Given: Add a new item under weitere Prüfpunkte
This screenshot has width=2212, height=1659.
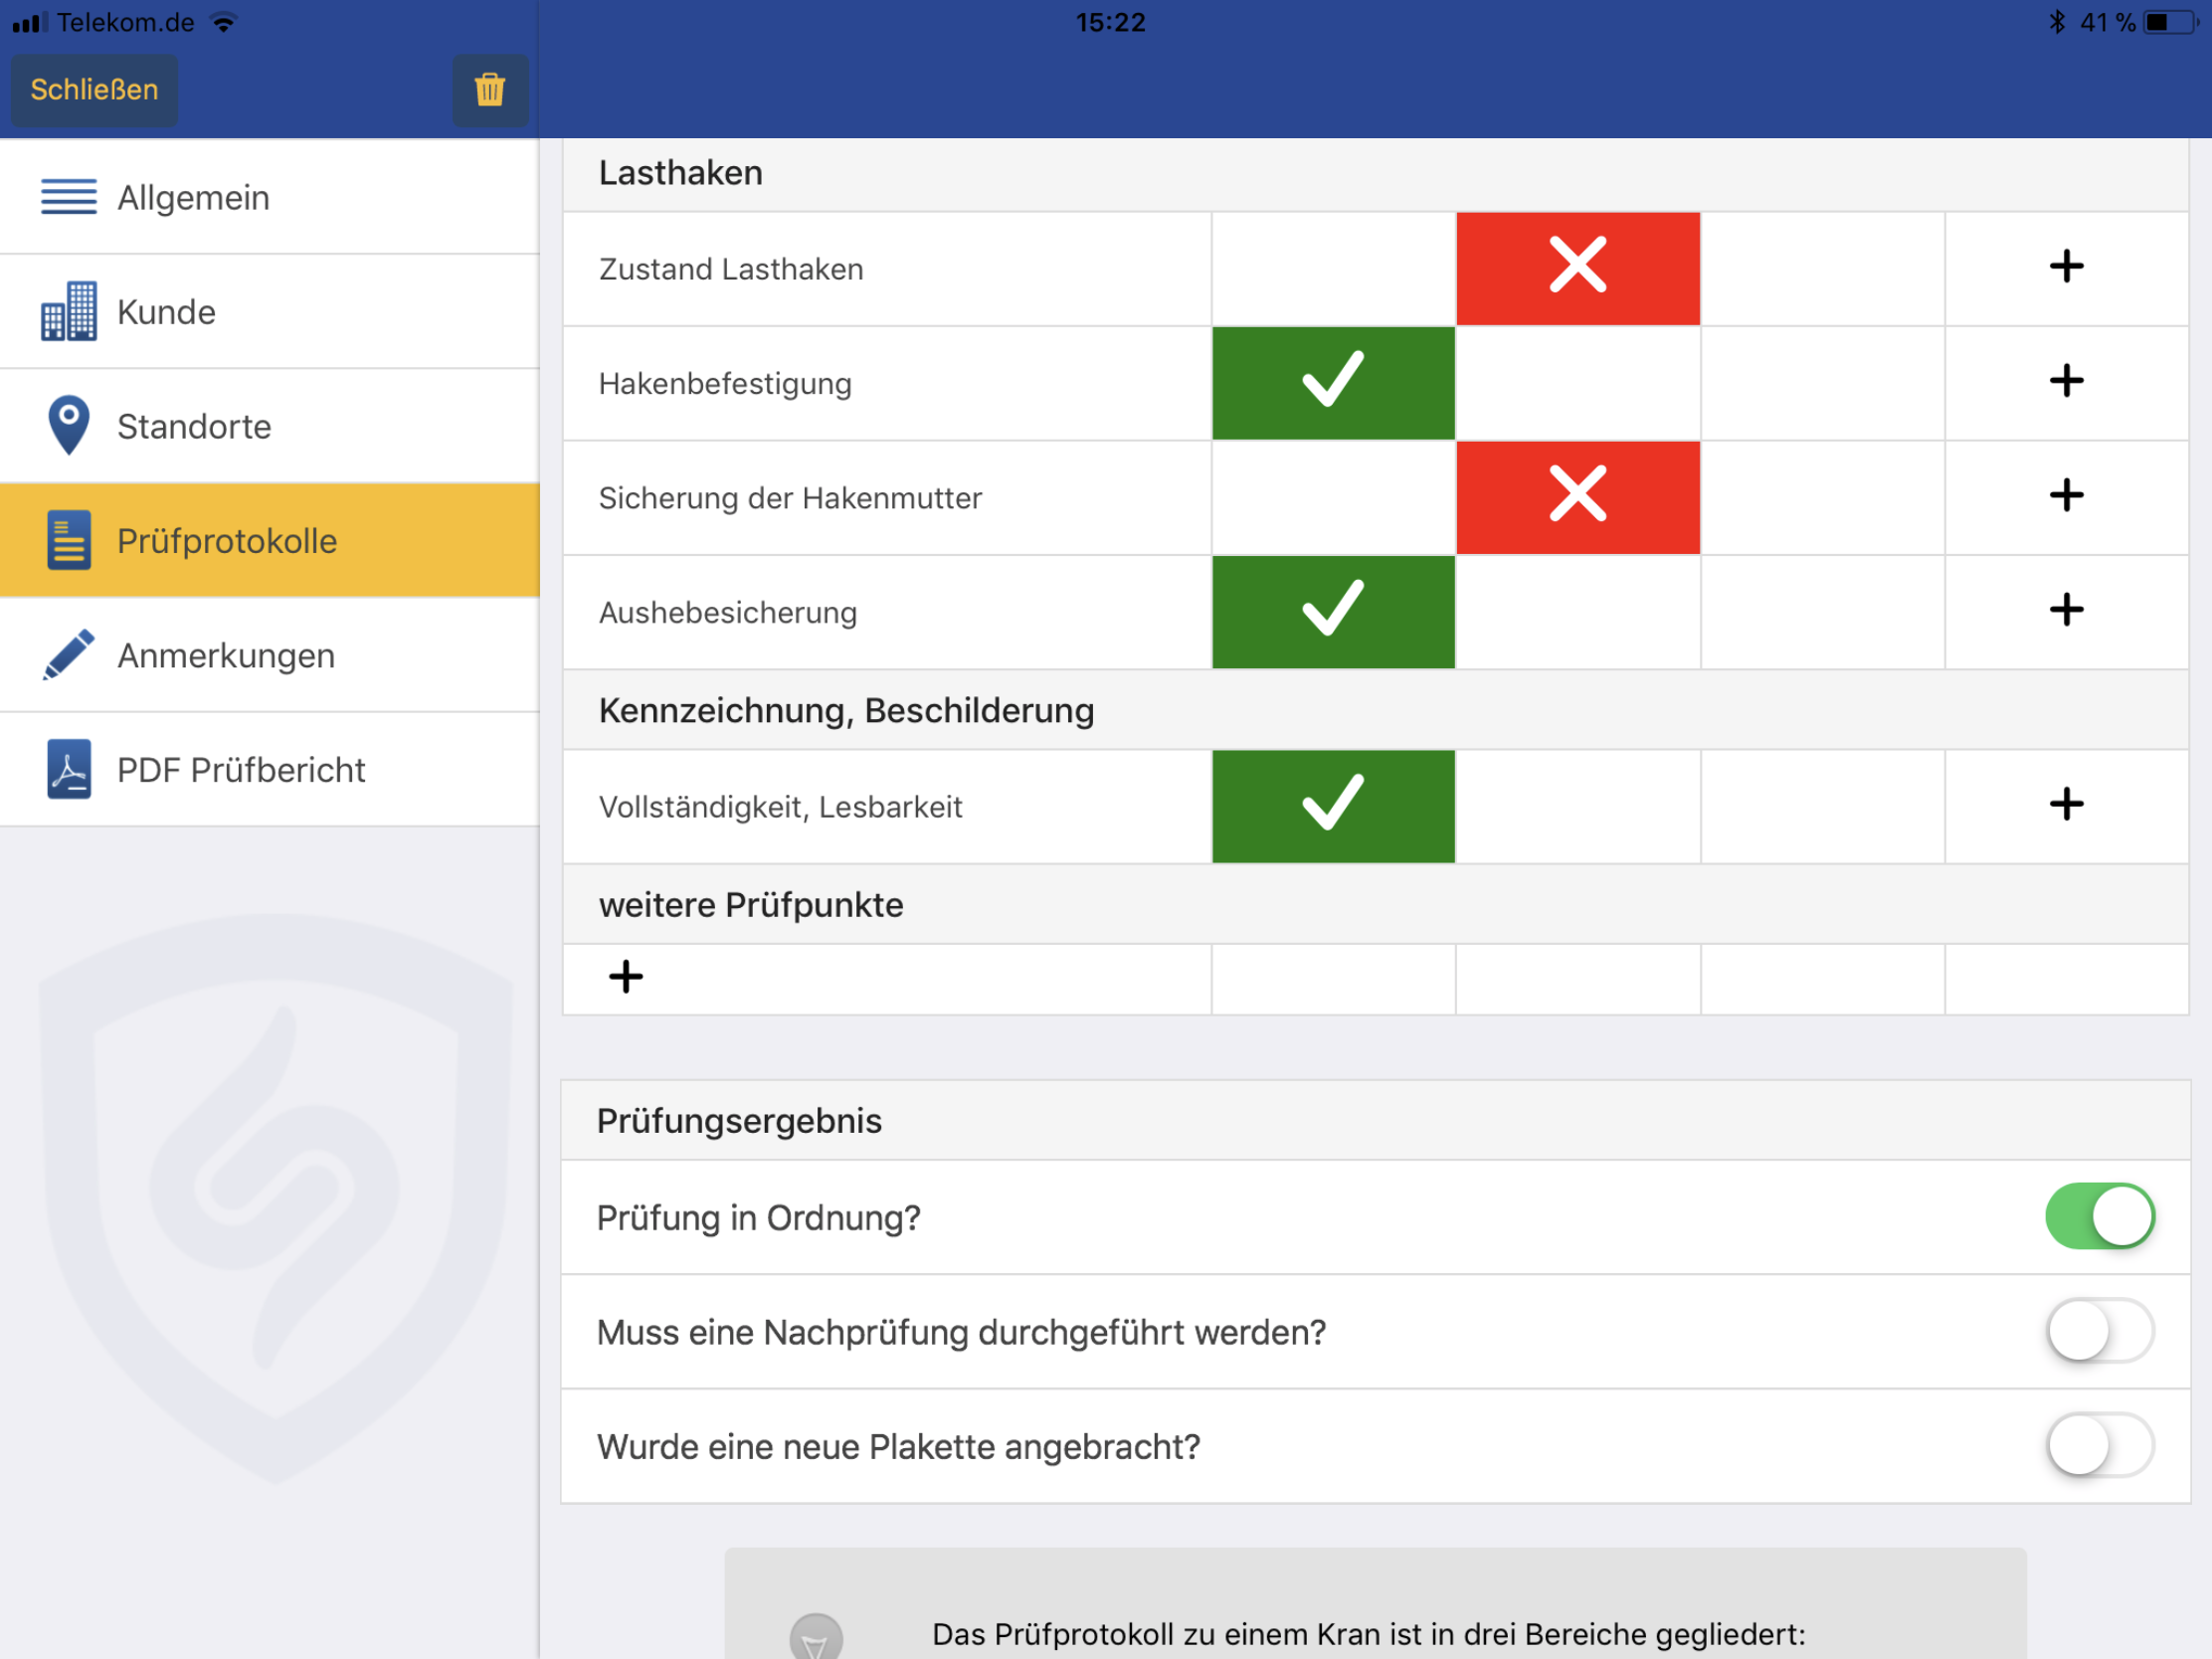Looking at the screenshot, I should pos(626,977).
